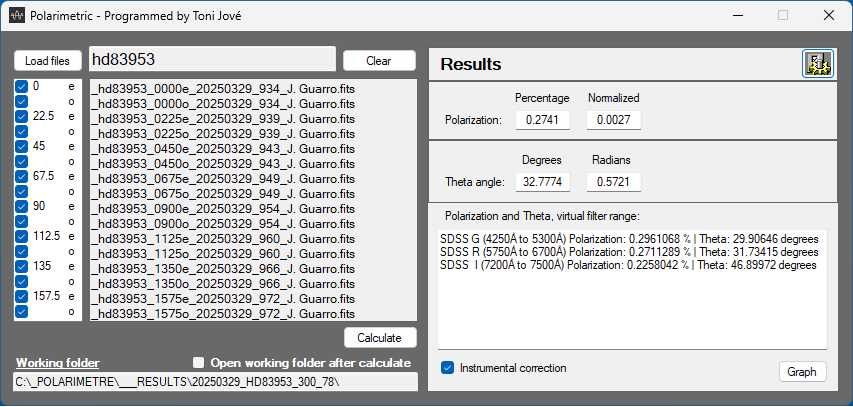Click the Theta Radians field 0.5721
The width and height of the screenshot is (853, 407).
614,182
